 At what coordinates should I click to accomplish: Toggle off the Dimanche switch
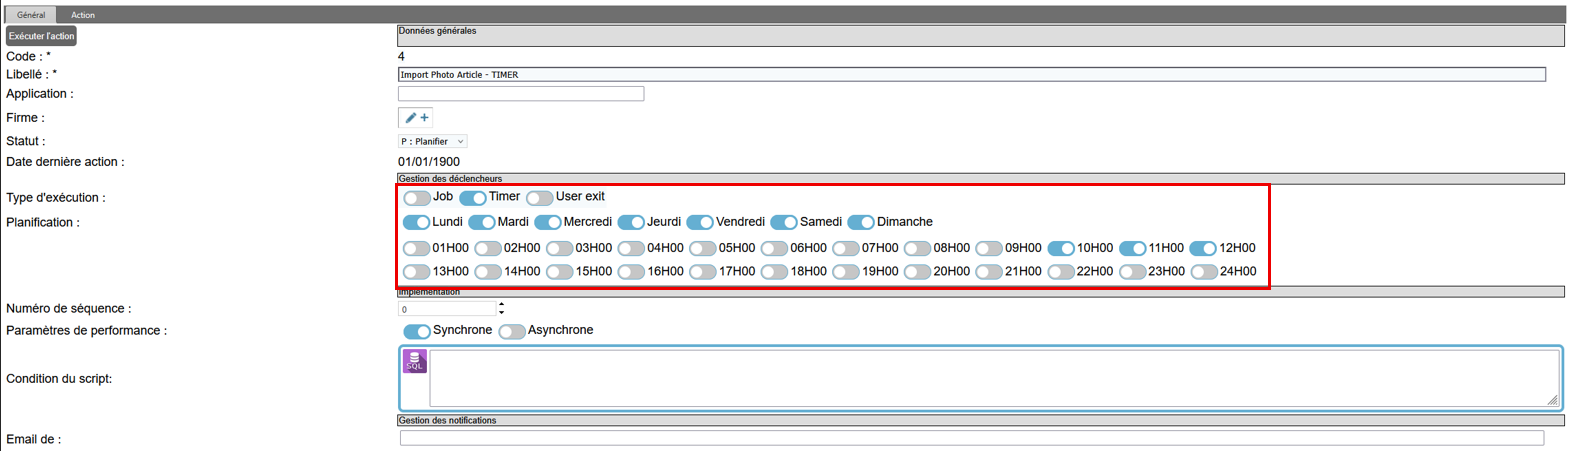(860, 222)
